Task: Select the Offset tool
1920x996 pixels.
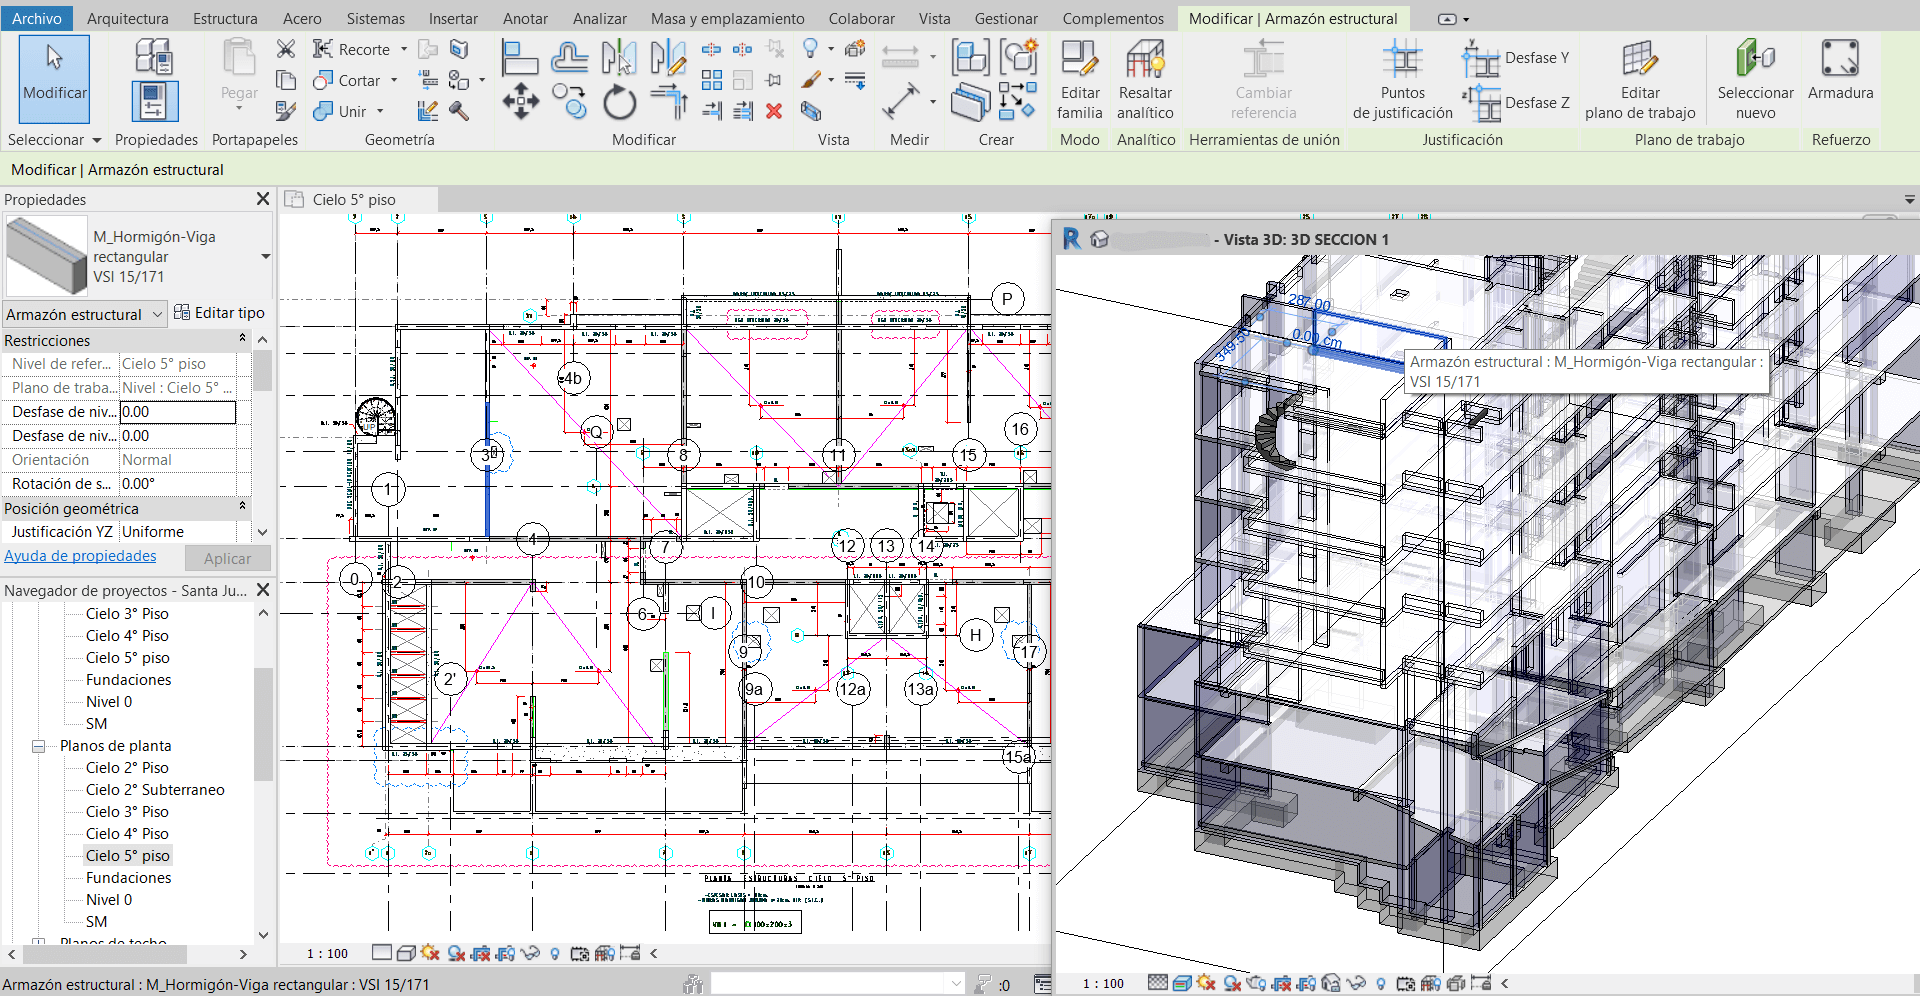Action: pos(569,58)
